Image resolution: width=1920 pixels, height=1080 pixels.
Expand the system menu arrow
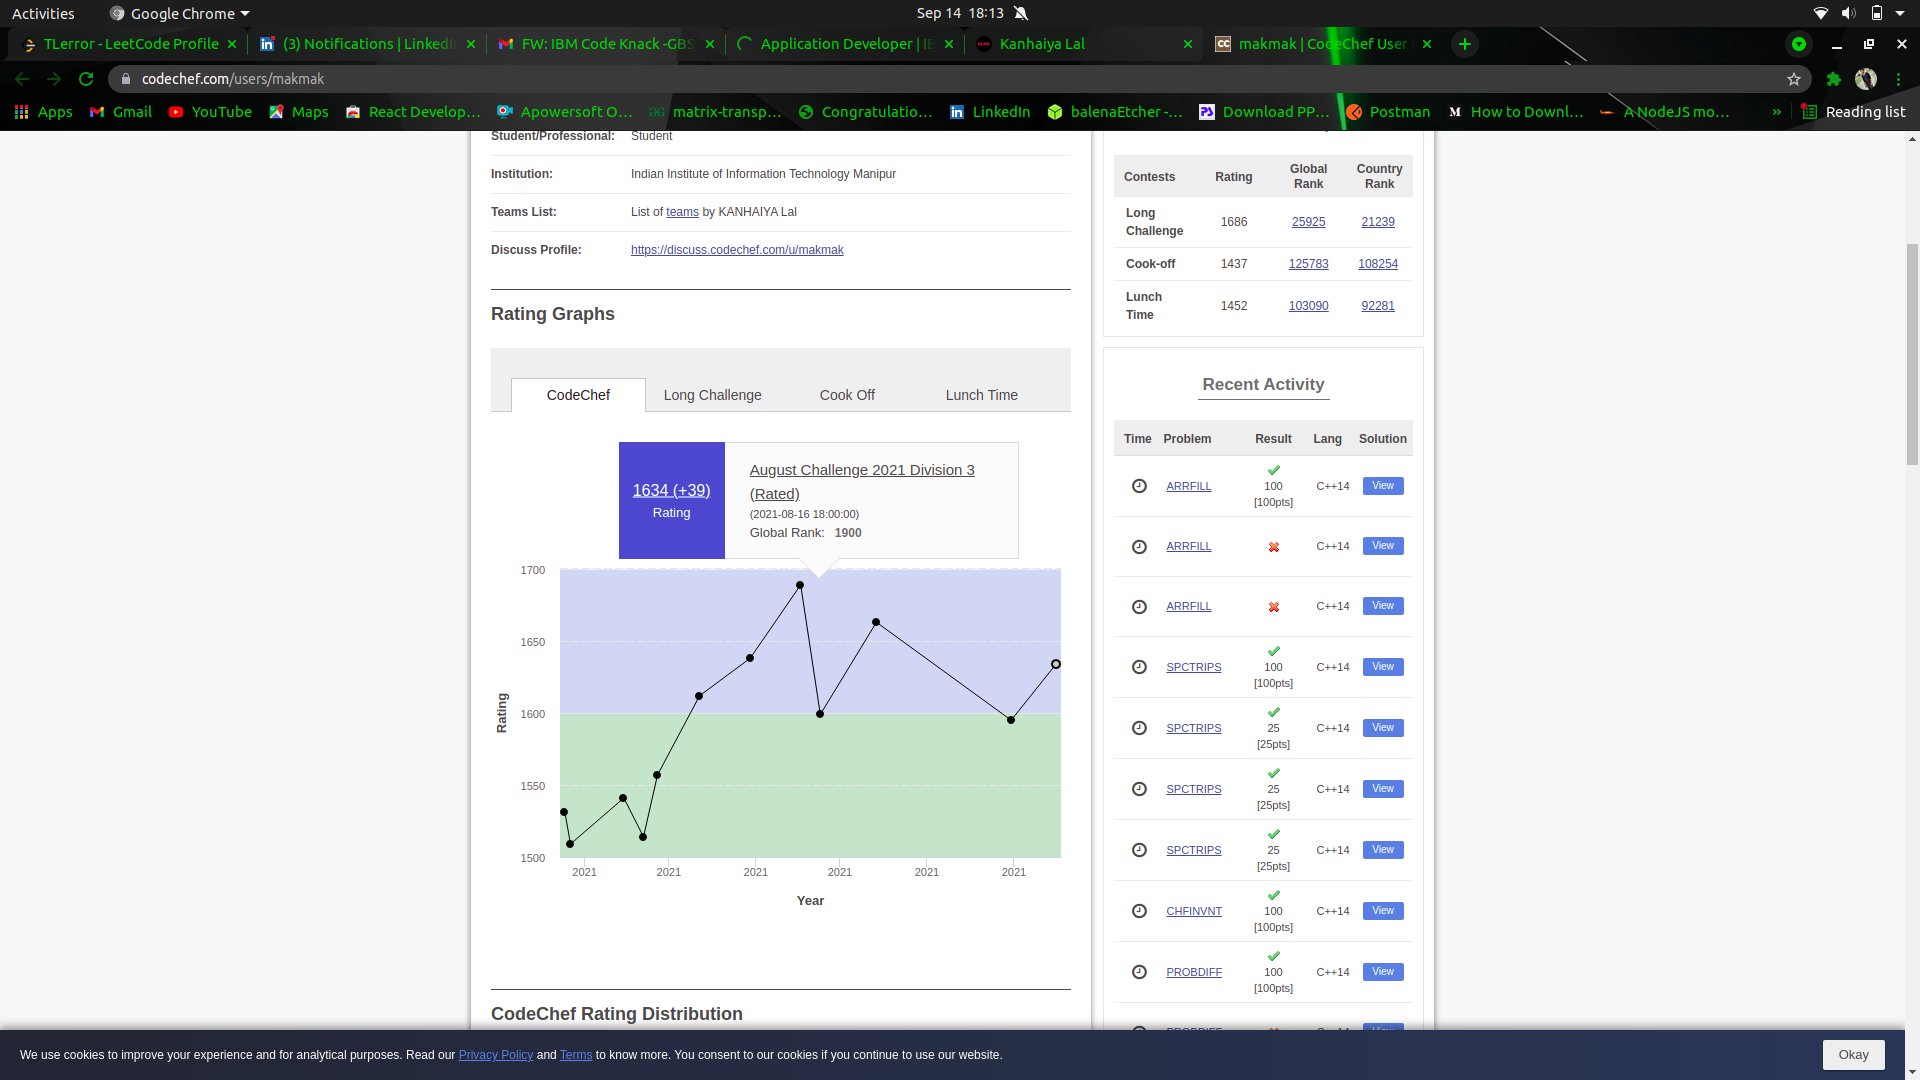point(1900,13)
